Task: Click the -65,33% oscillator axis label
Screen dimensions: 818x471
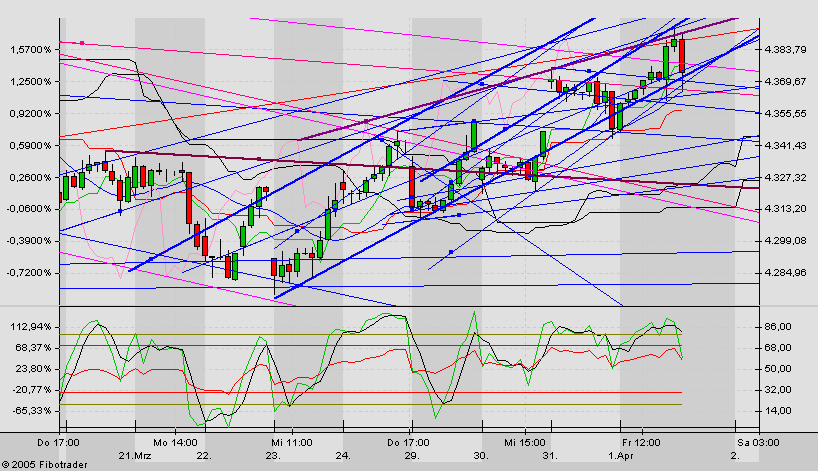Action: click(x=31, y=411)
